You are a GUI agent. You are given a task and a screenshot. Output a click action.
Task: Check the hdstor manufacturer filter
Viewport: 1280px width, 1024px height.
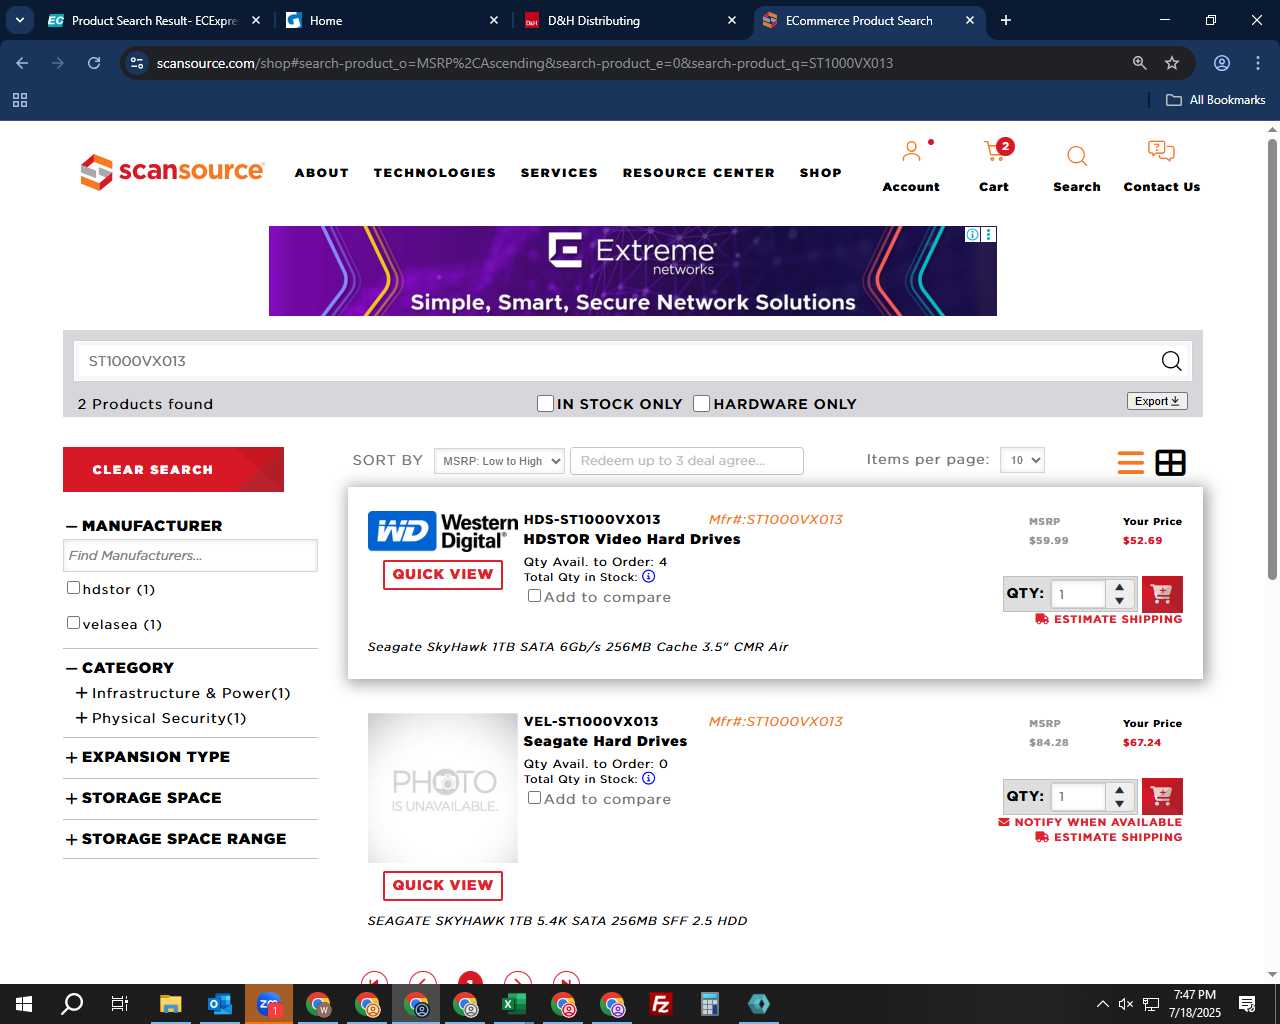pos(73,588)
